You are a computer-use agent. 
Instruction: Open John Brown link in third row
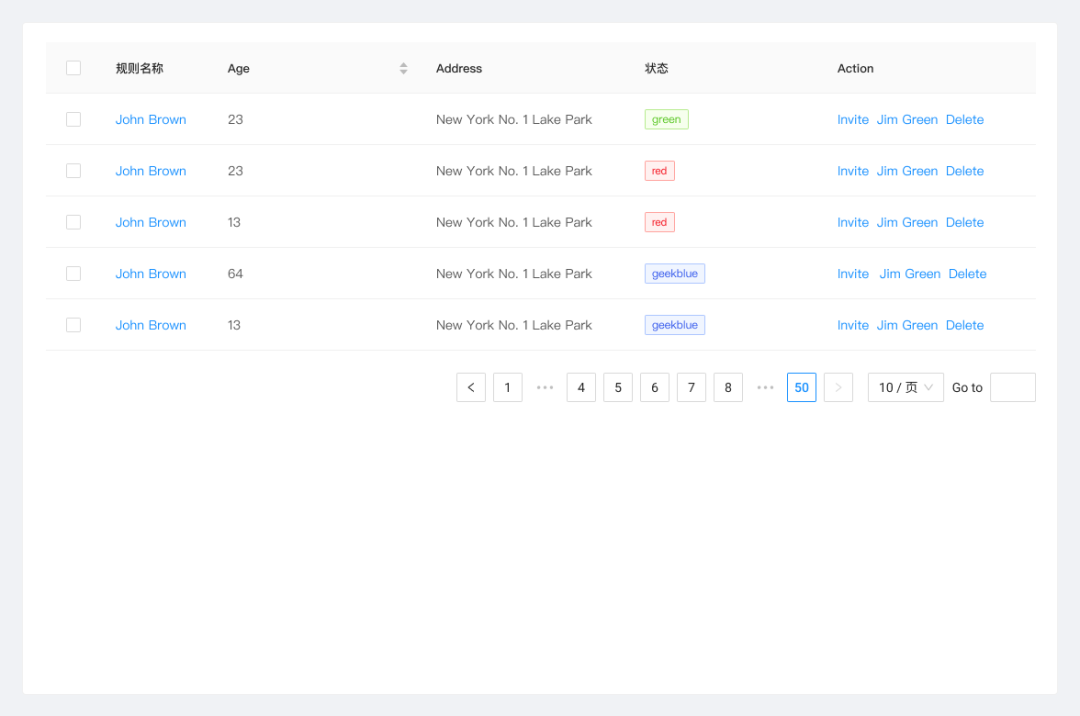point(150,222)
